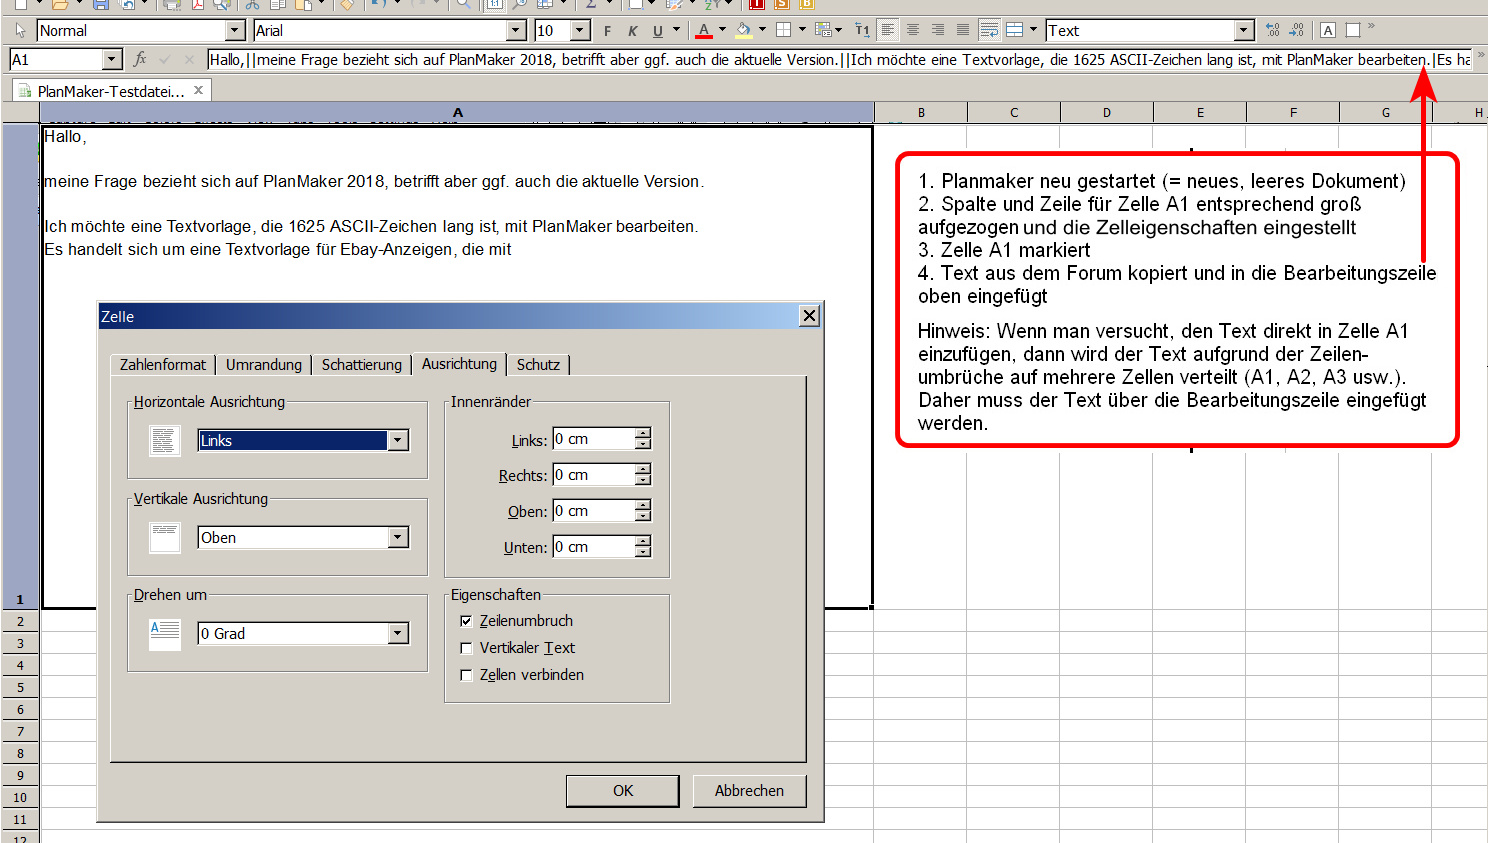Click the Links inner margin field

pyautogui.click(x=594, y=439)
